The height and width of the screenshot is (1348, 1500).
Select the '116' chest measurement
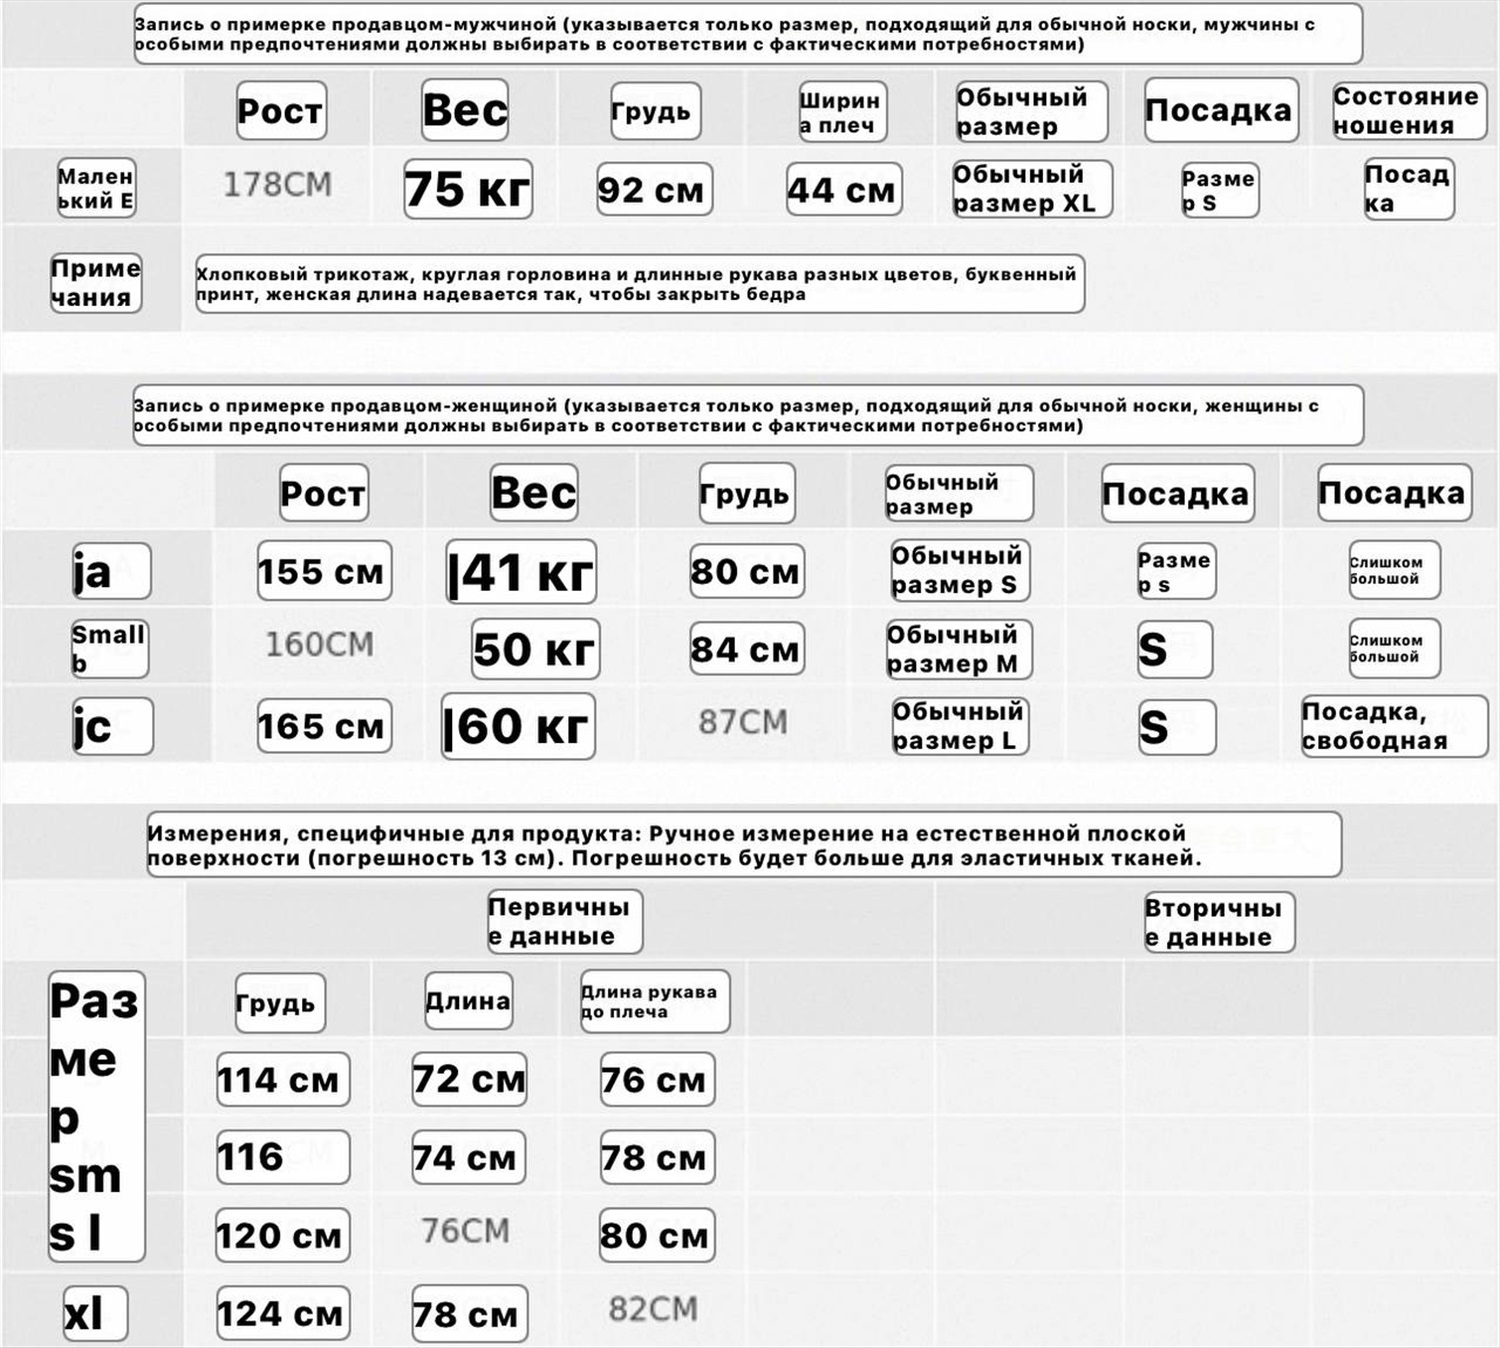(x=283, y=1157)
